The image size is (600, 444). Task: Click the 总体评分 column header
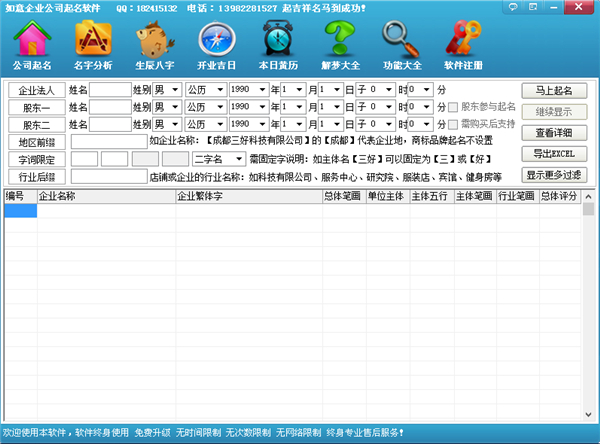tap(558, 197)
